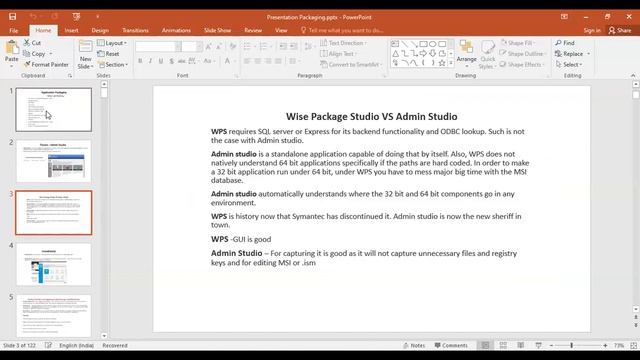
Task: Activate the Format Painter brush
Action: pyautogui.click(x=46, y=64)
